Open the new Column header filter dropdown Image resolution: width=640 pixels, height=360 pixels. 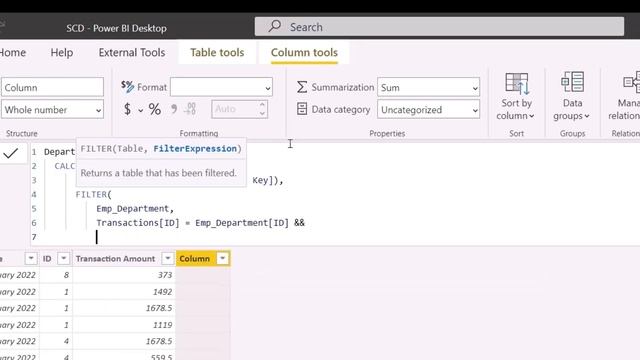[x=222, y=258]
